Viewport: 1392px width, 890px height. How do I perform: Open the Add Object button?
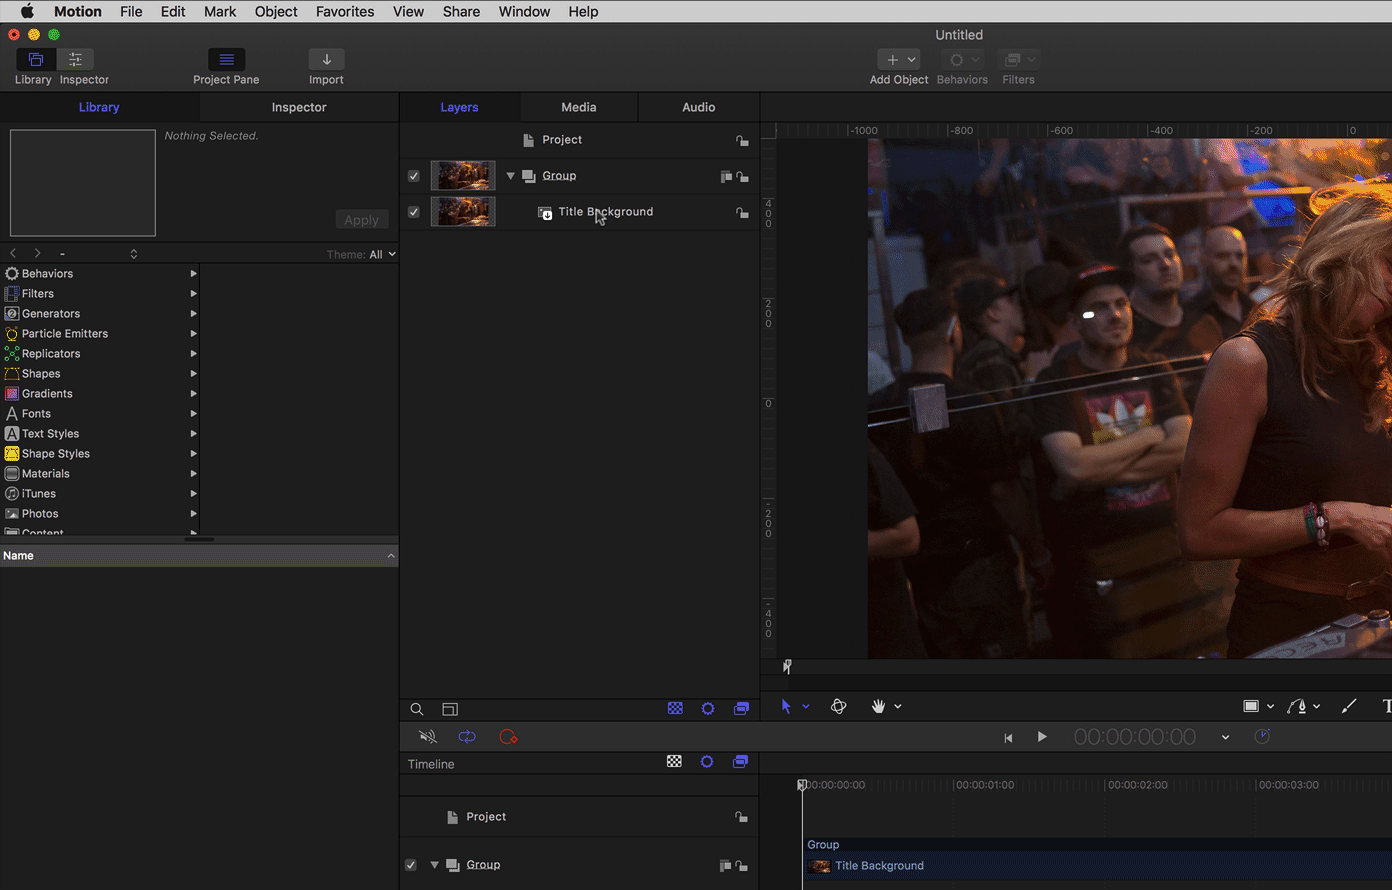coord(898,59)
